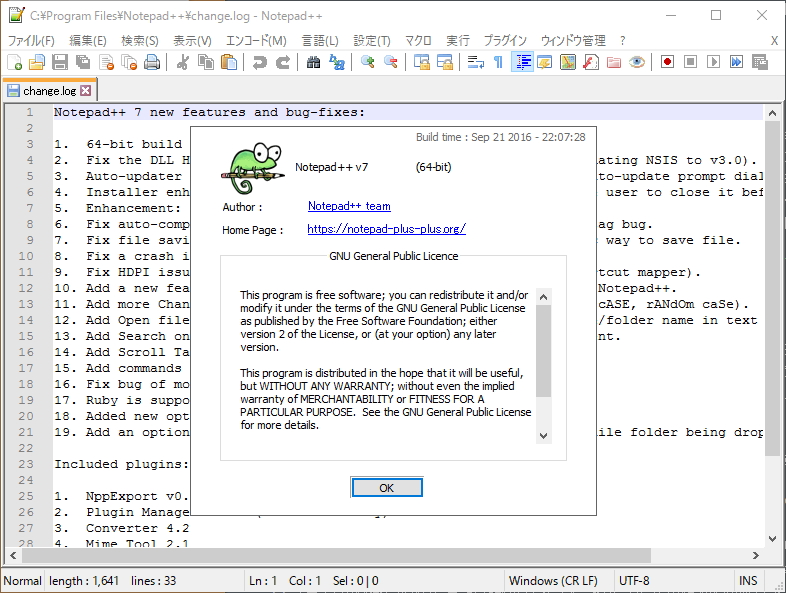
Task: Open Folder as Workspace toolbar icon
Action: click(x=614, y=62)
